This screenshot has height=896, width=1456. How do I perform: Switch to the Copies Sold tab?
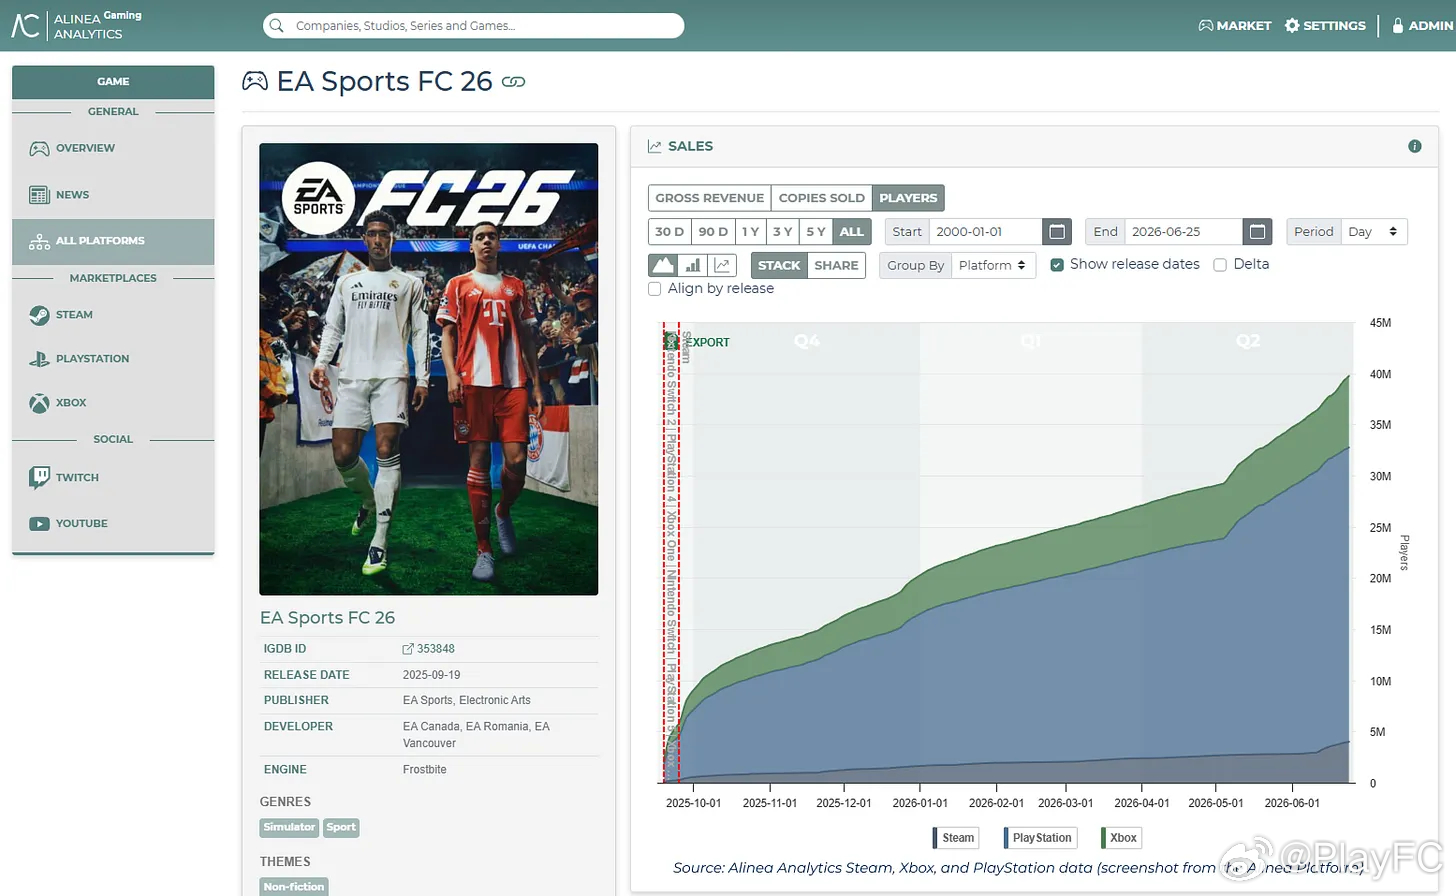click(x=821, y=198)
